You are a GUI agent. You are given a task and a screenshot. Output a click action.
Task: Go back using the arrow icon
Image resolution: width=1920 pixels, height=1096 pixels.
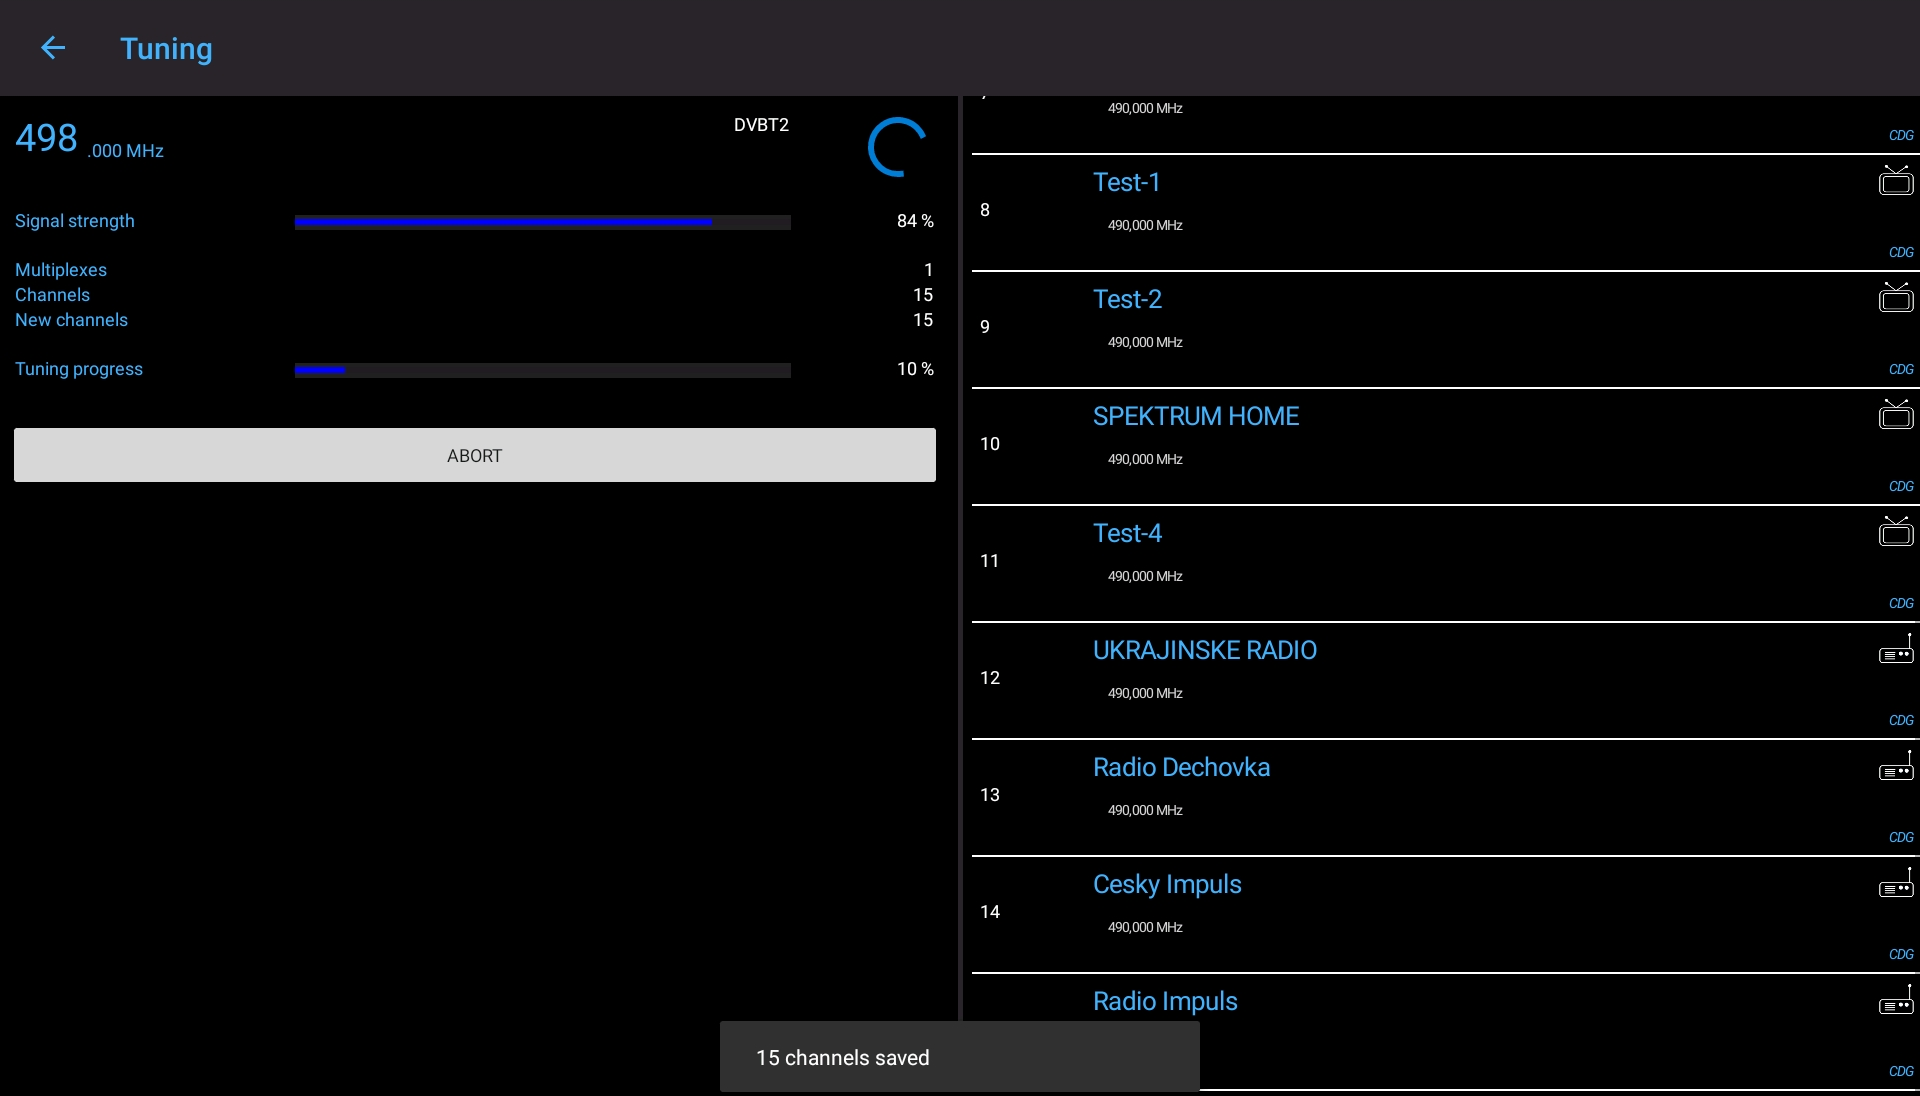[x=53, y=48]
